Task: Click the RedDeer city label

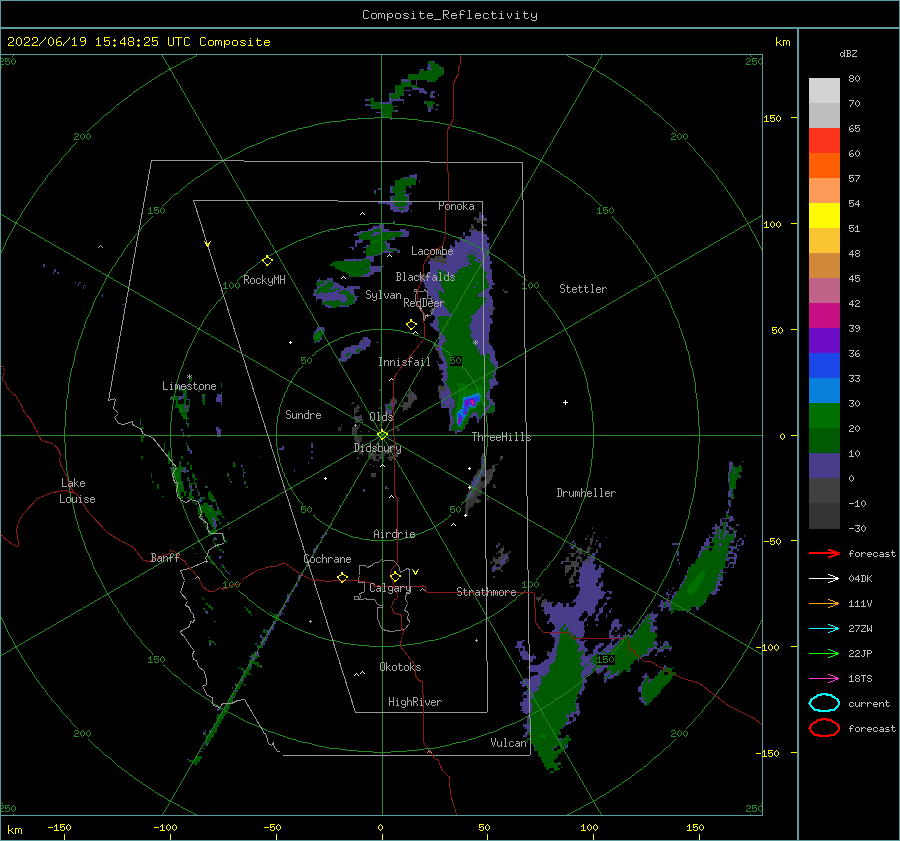Action: [424, 303]
